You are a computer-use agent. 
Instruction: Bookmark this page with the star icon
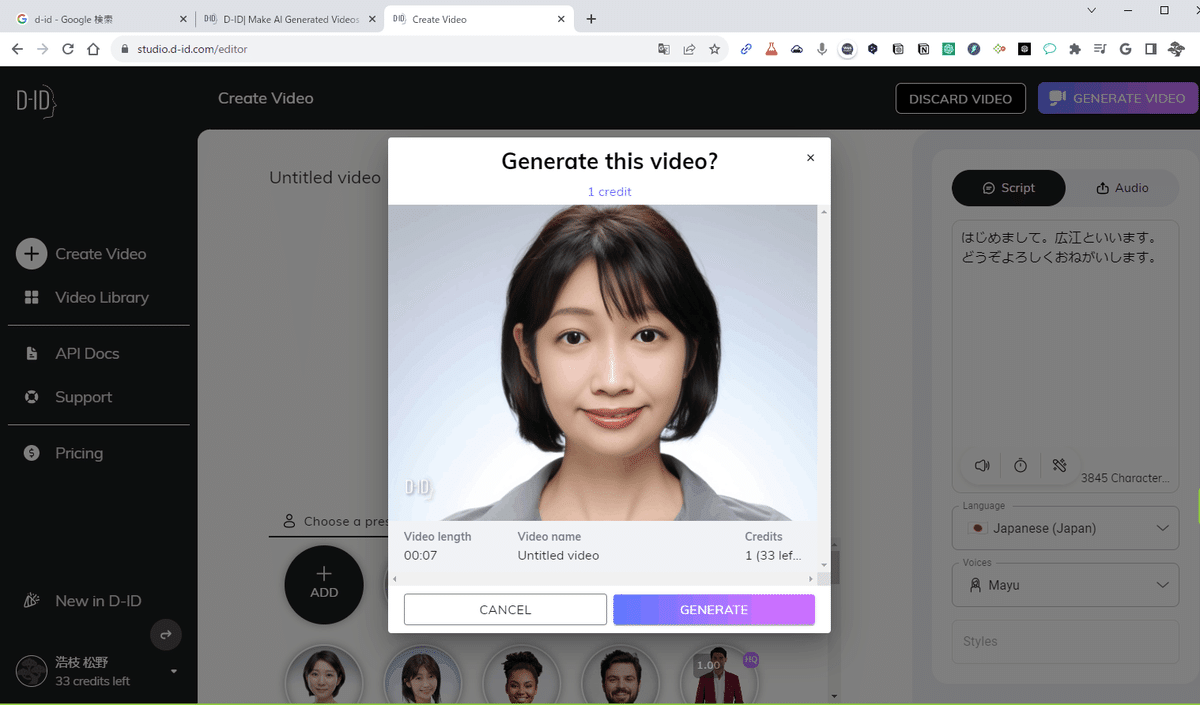714,49
